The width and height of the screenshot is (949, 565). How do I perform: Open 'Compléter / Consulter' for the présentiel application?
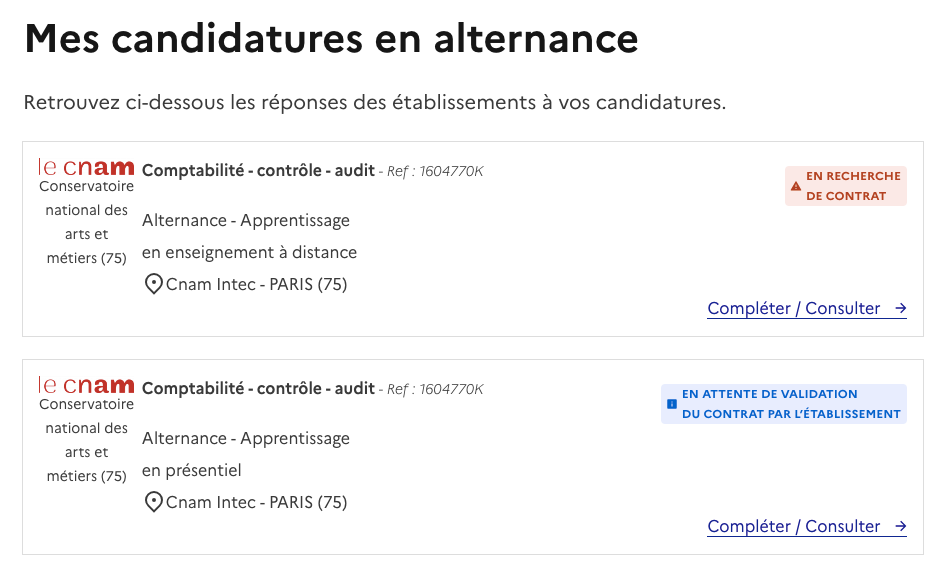[794, 526]
